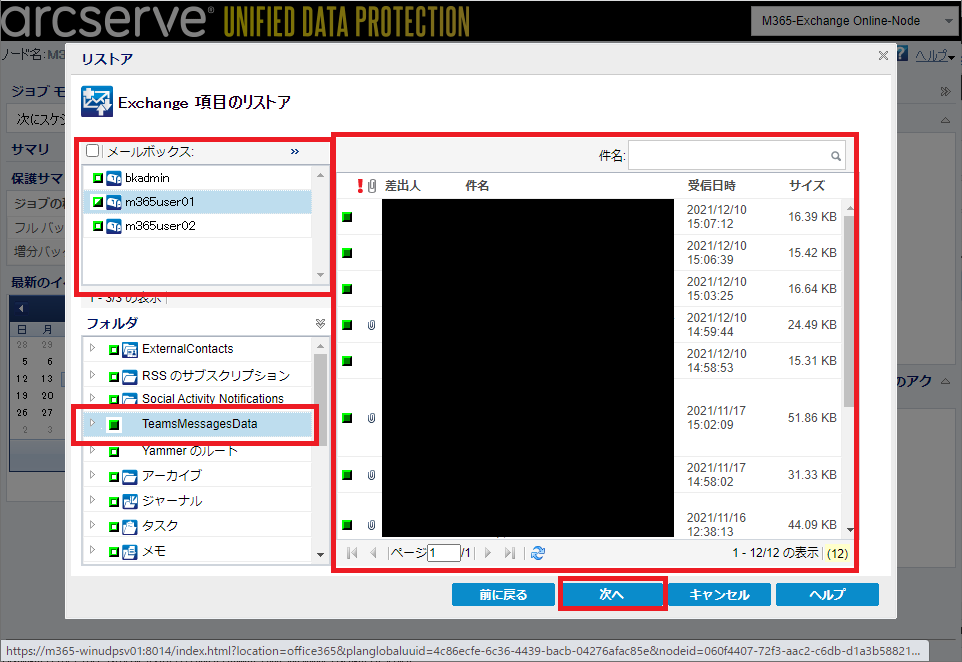Toggle the ExternalContacts folder selection box
The width and height of the screenshot is (962, 662).
114,350
